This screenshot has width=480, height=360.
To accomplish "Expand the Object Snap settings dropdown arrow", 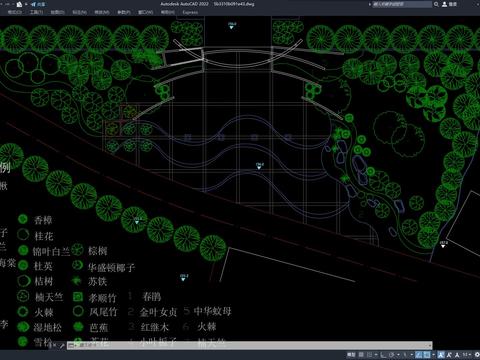I will [x=433, y=355].
